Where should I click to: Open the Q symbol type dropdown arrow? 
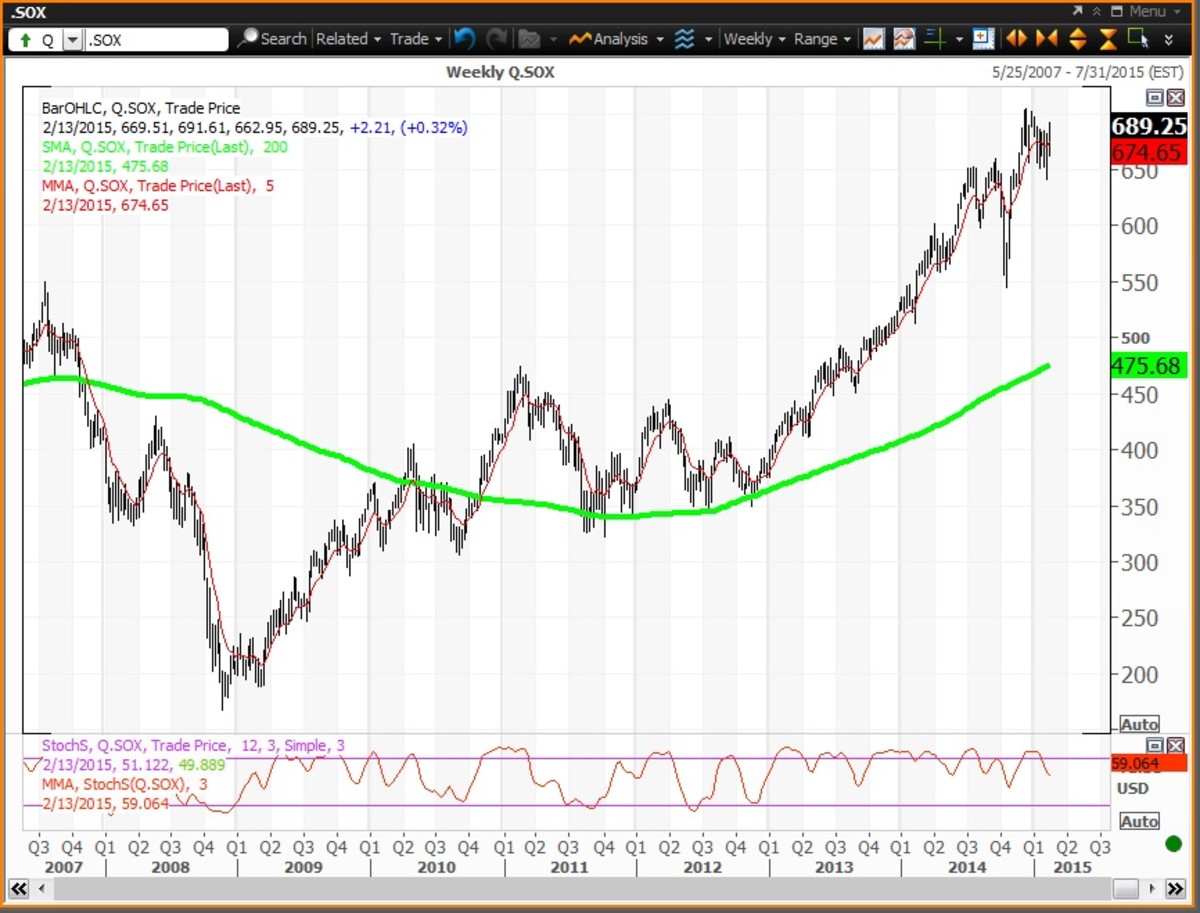(72, 41)
